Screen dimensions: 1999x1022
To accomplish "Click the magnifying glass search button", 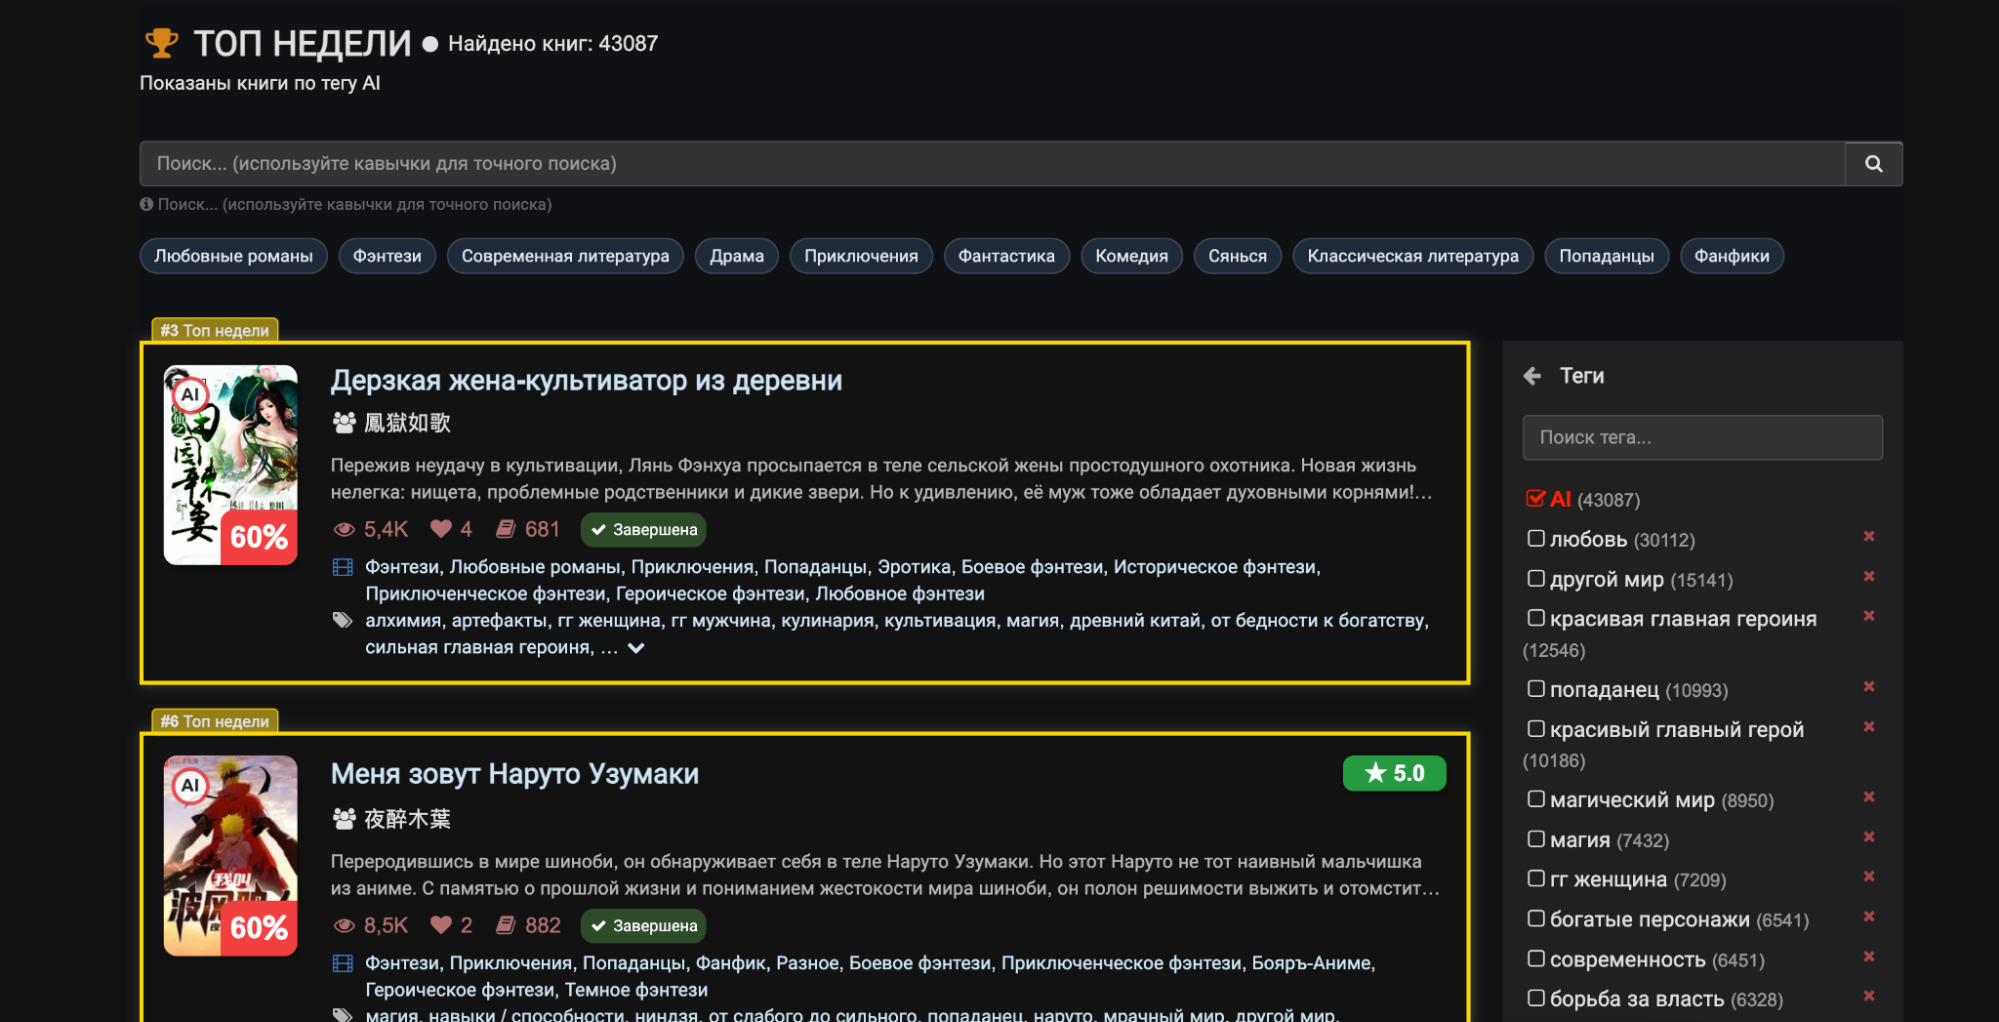I will (x=1873, y=164).
